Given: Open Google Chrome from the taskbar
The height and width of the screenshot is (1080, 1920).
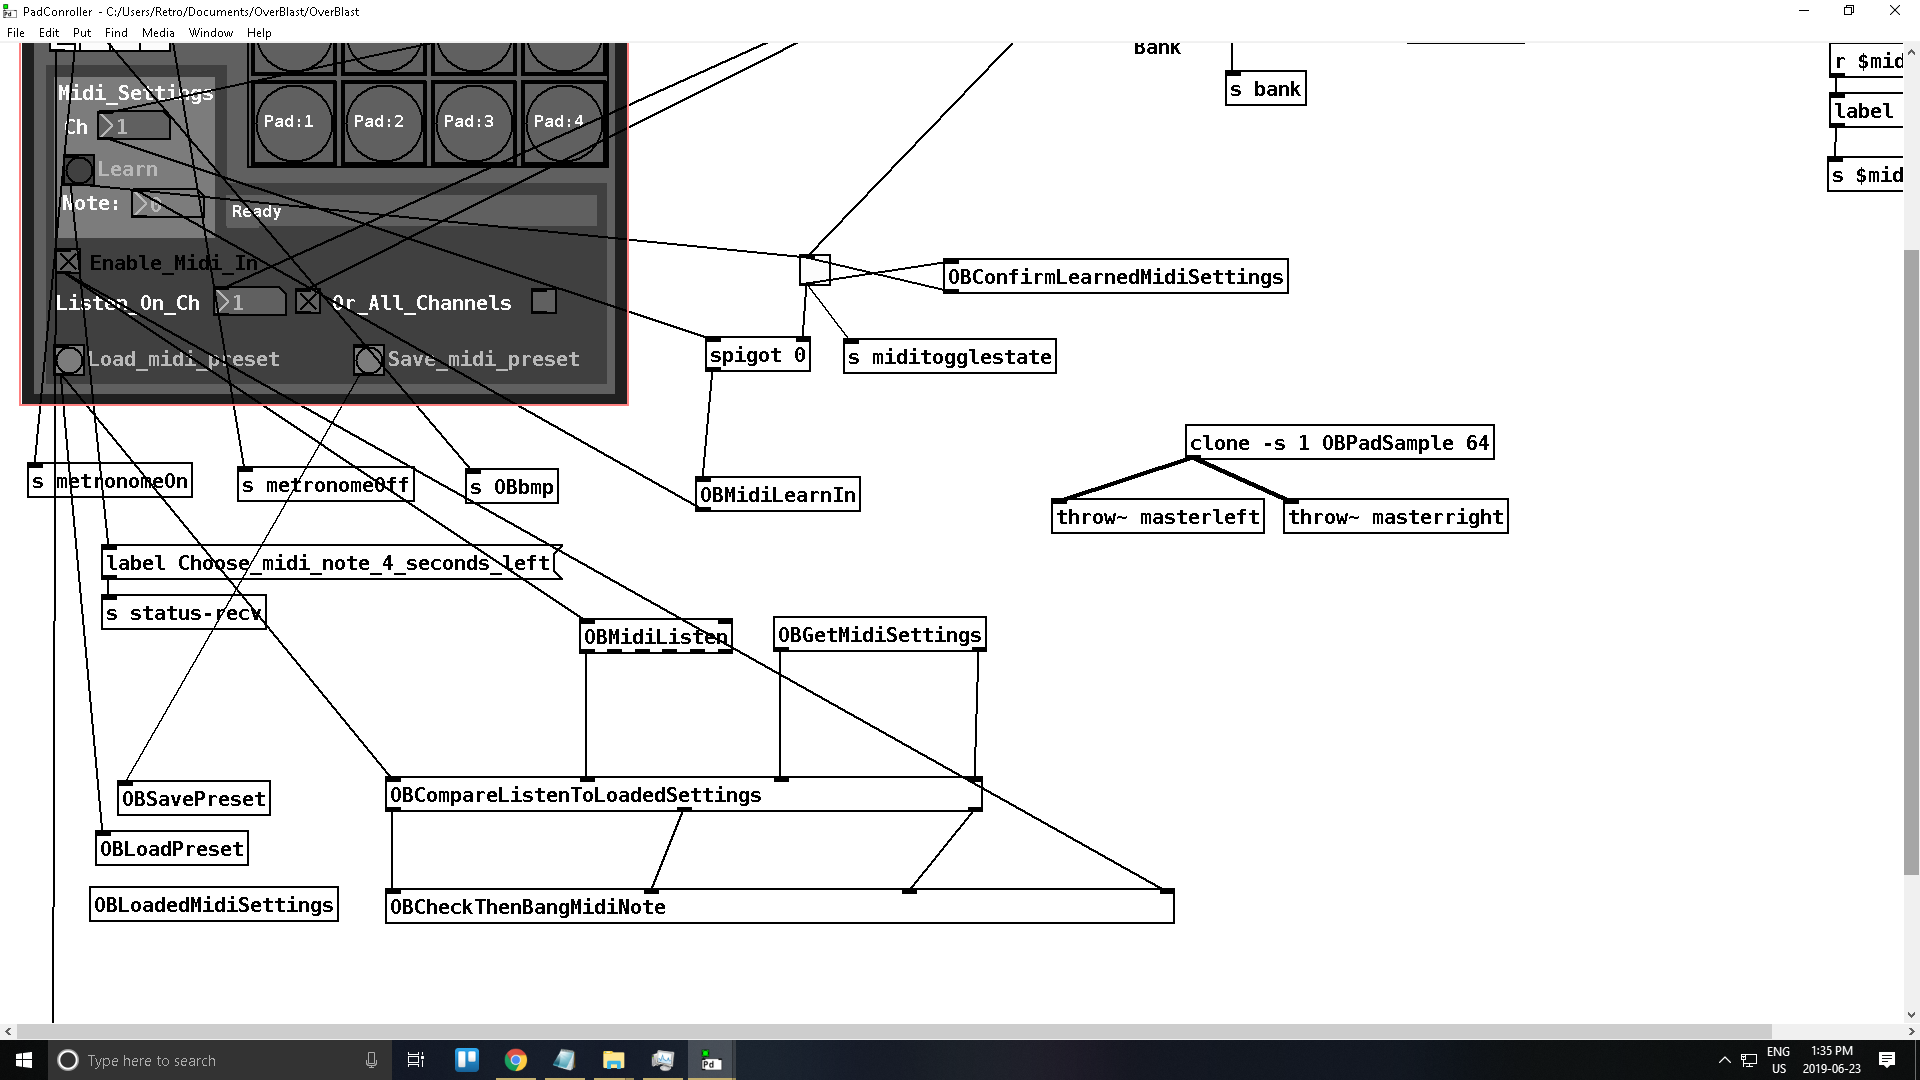Looking at the screenshot, I should [516, 1060].
